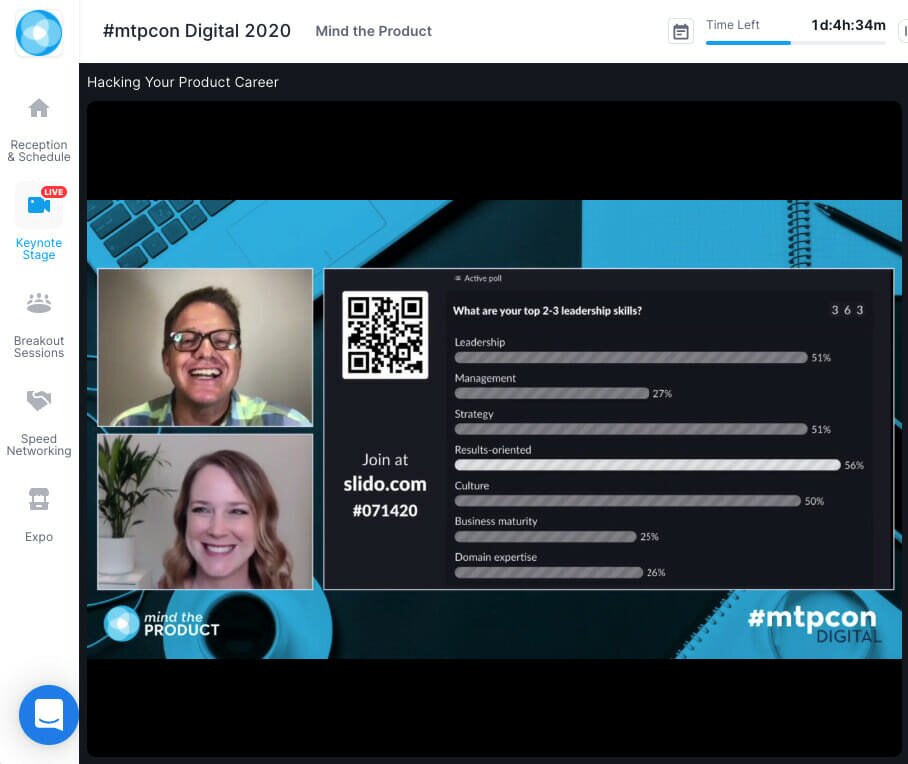The image size is (908, 764).
Task: Select the Expo sidebar label
Action: pos(38,537)
